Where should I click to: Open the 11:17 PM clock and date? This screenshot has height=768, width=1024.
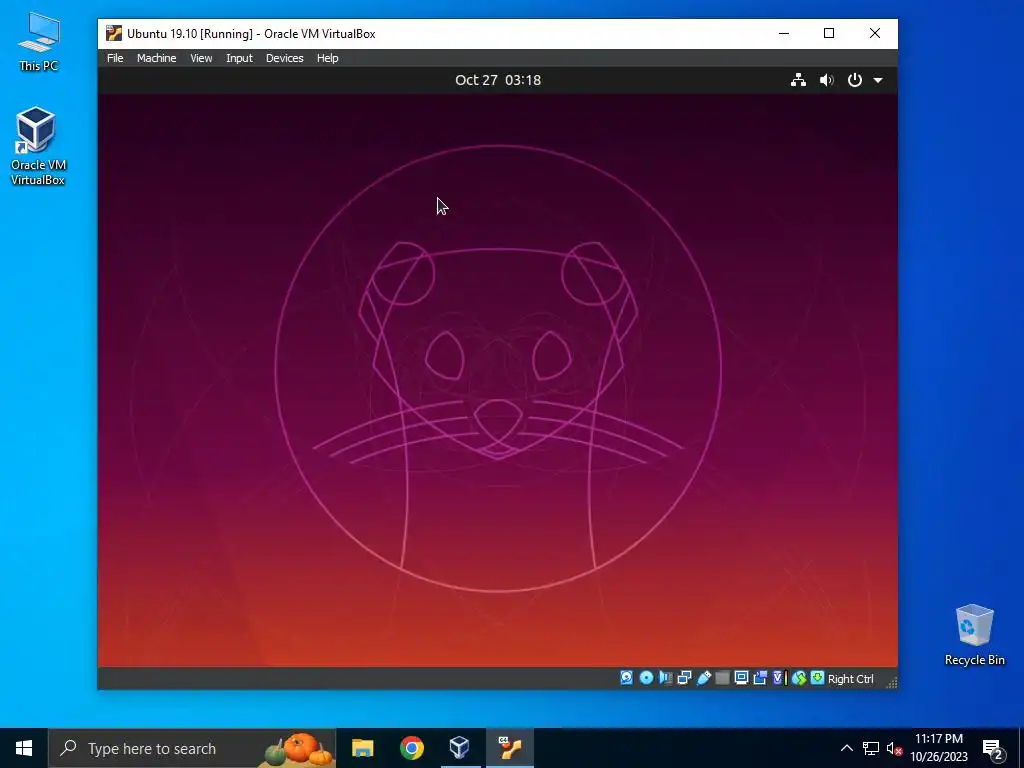click(x=938, y=748)
